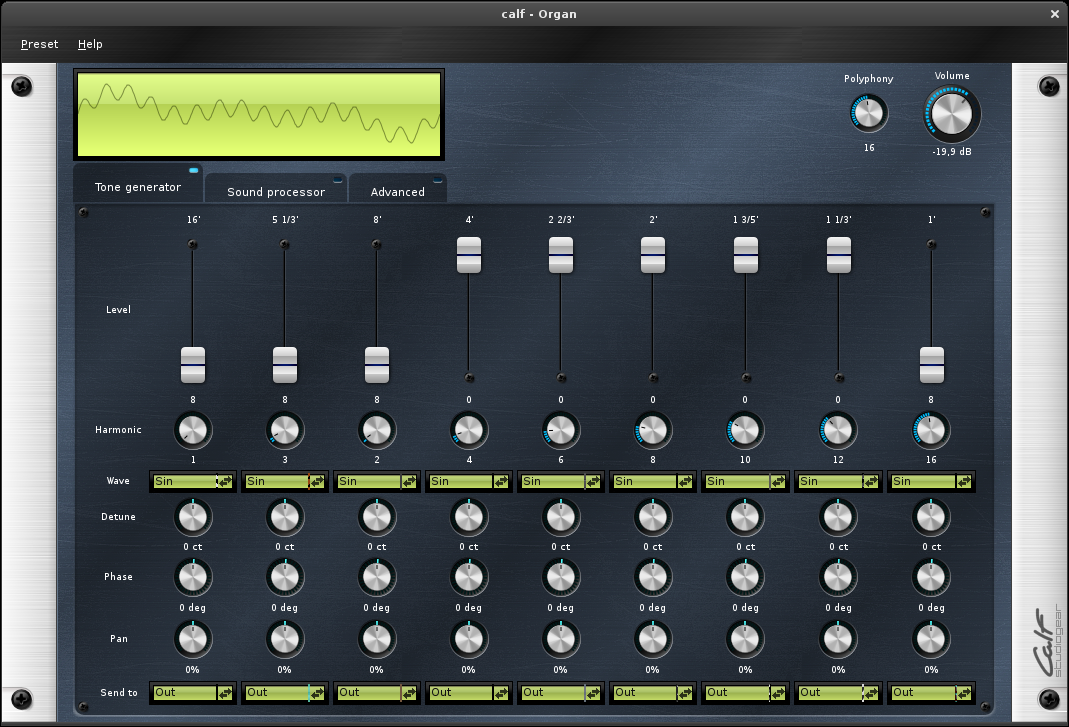Click the 4' Level drawbar slider handle

point(469,255)
